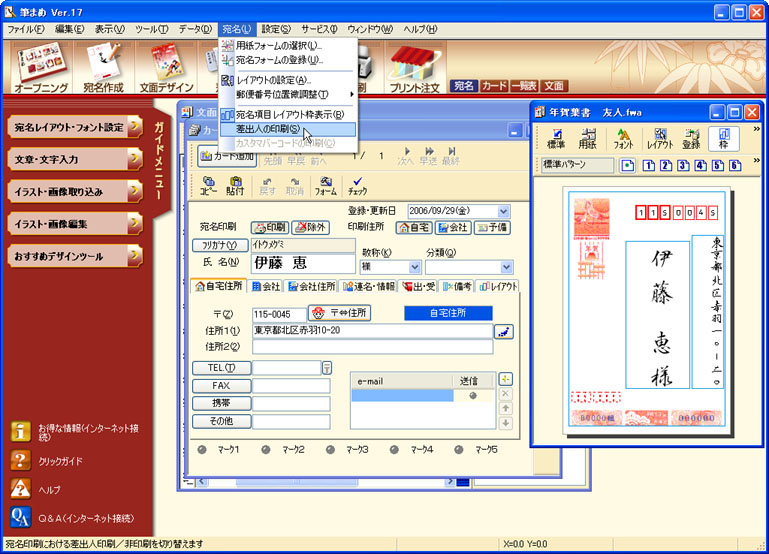Open the クリックガイド question mark icon
This screenshot has width=769, height=554.
(20, 461)
